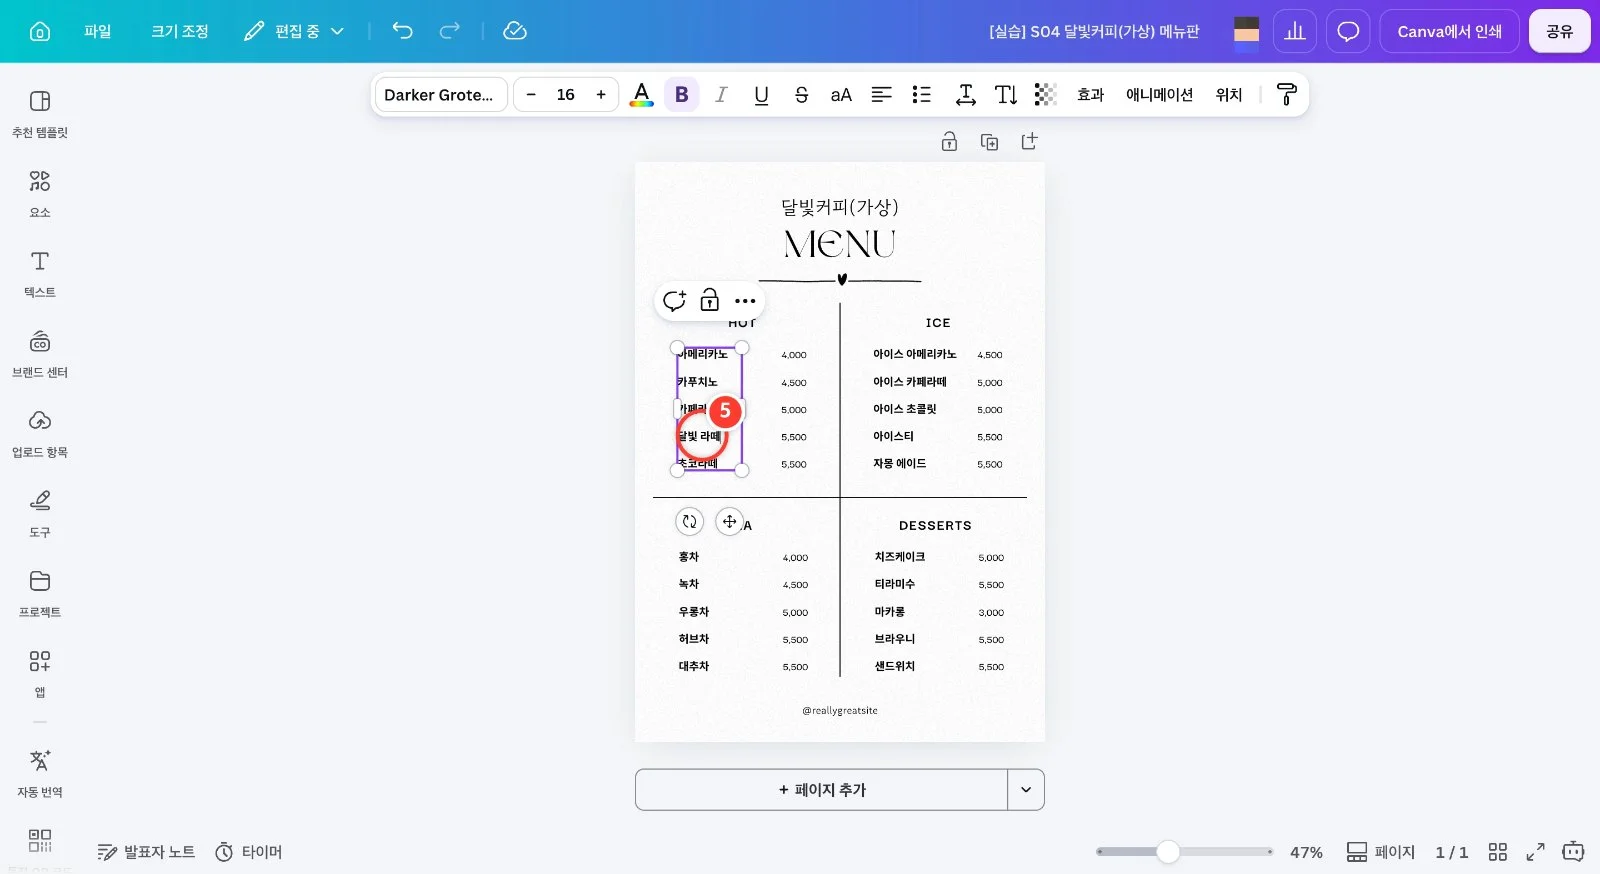
Task: Open 위치 position panel
Action: point(1228,95)
